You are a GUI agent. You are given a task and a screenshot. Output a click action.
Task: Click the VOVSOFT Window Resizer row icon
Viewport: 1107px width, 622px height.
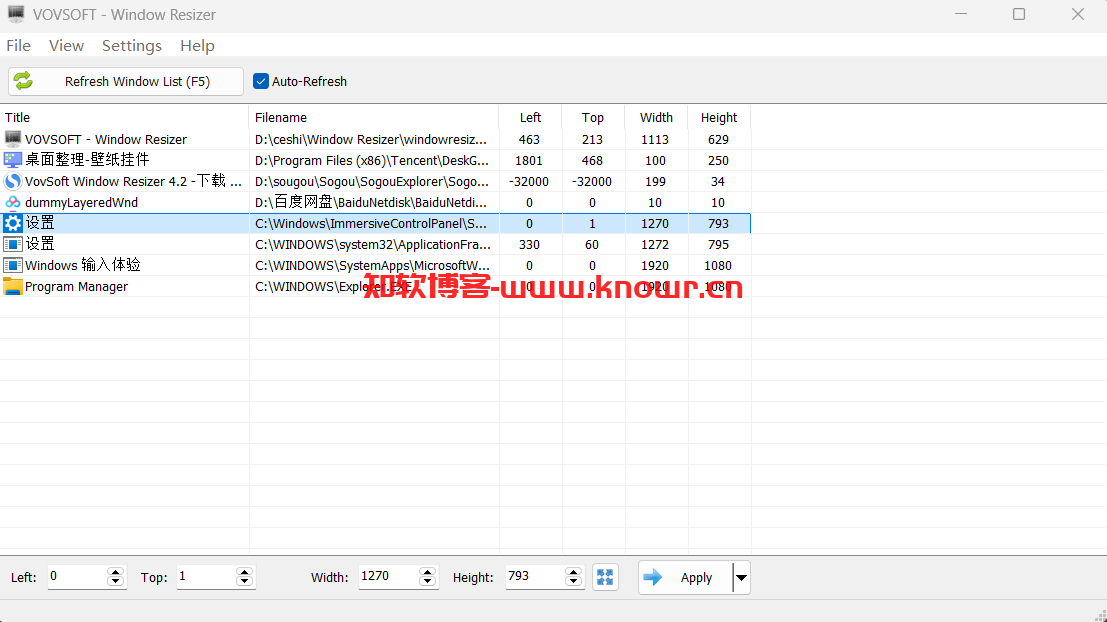13,139
